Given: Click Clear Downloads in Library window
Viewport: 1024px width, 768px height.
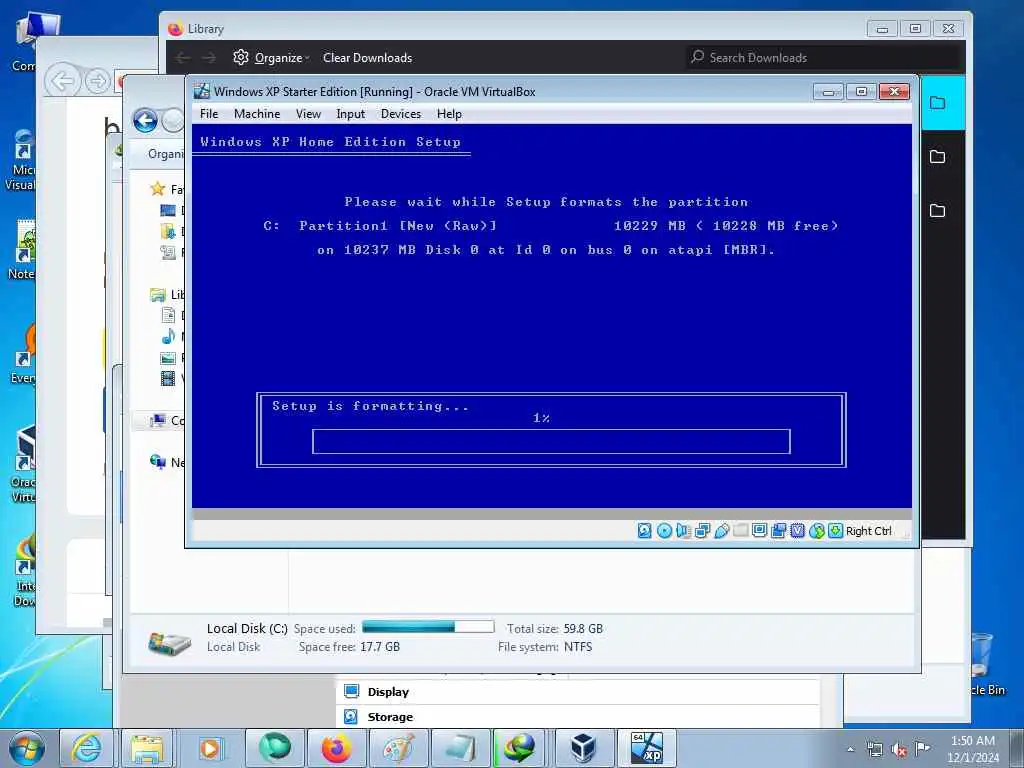Looking at the screenshot, I should pyautogui.click(x=368, y=57).
